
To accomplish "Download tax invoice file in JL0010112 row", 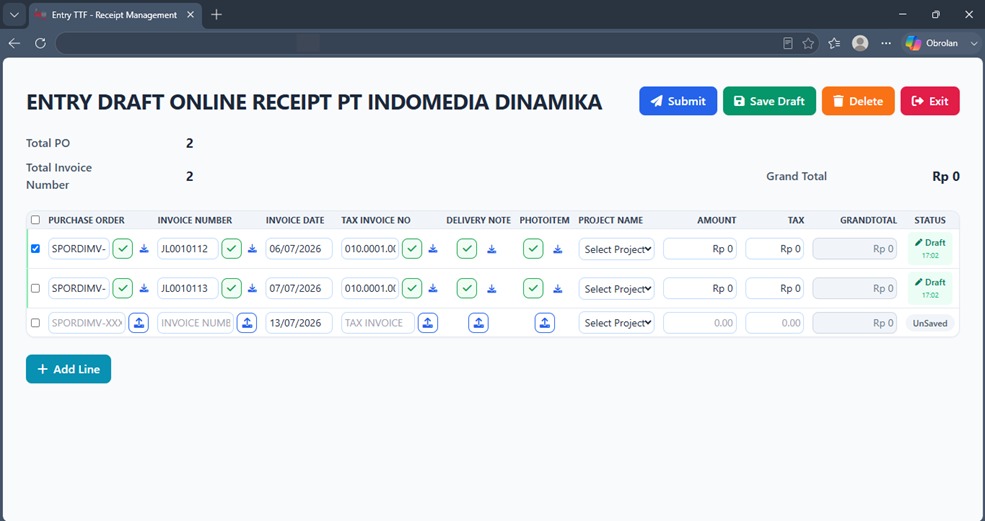I will [x=433, y=249].
